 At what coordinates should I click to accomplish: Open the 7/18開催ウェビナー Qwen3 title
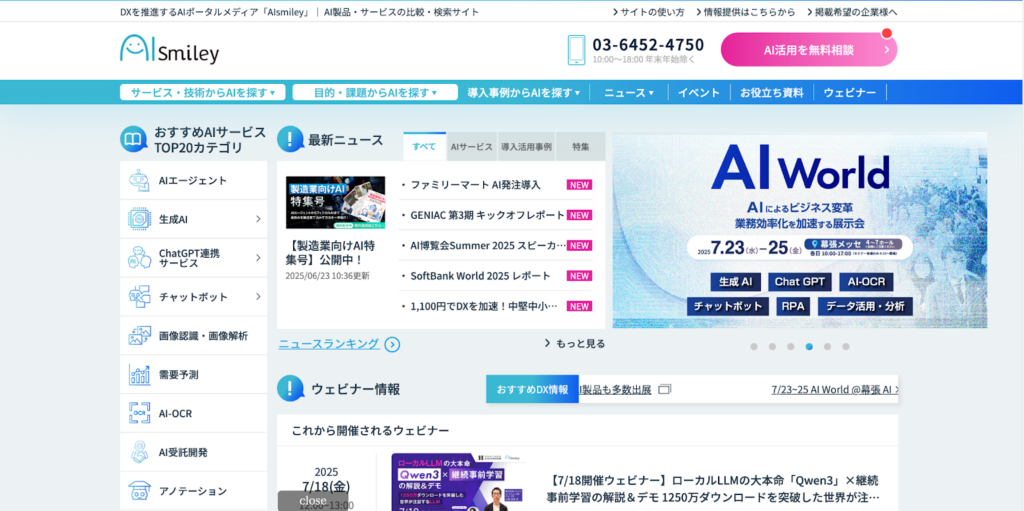(x=712, y=489)
